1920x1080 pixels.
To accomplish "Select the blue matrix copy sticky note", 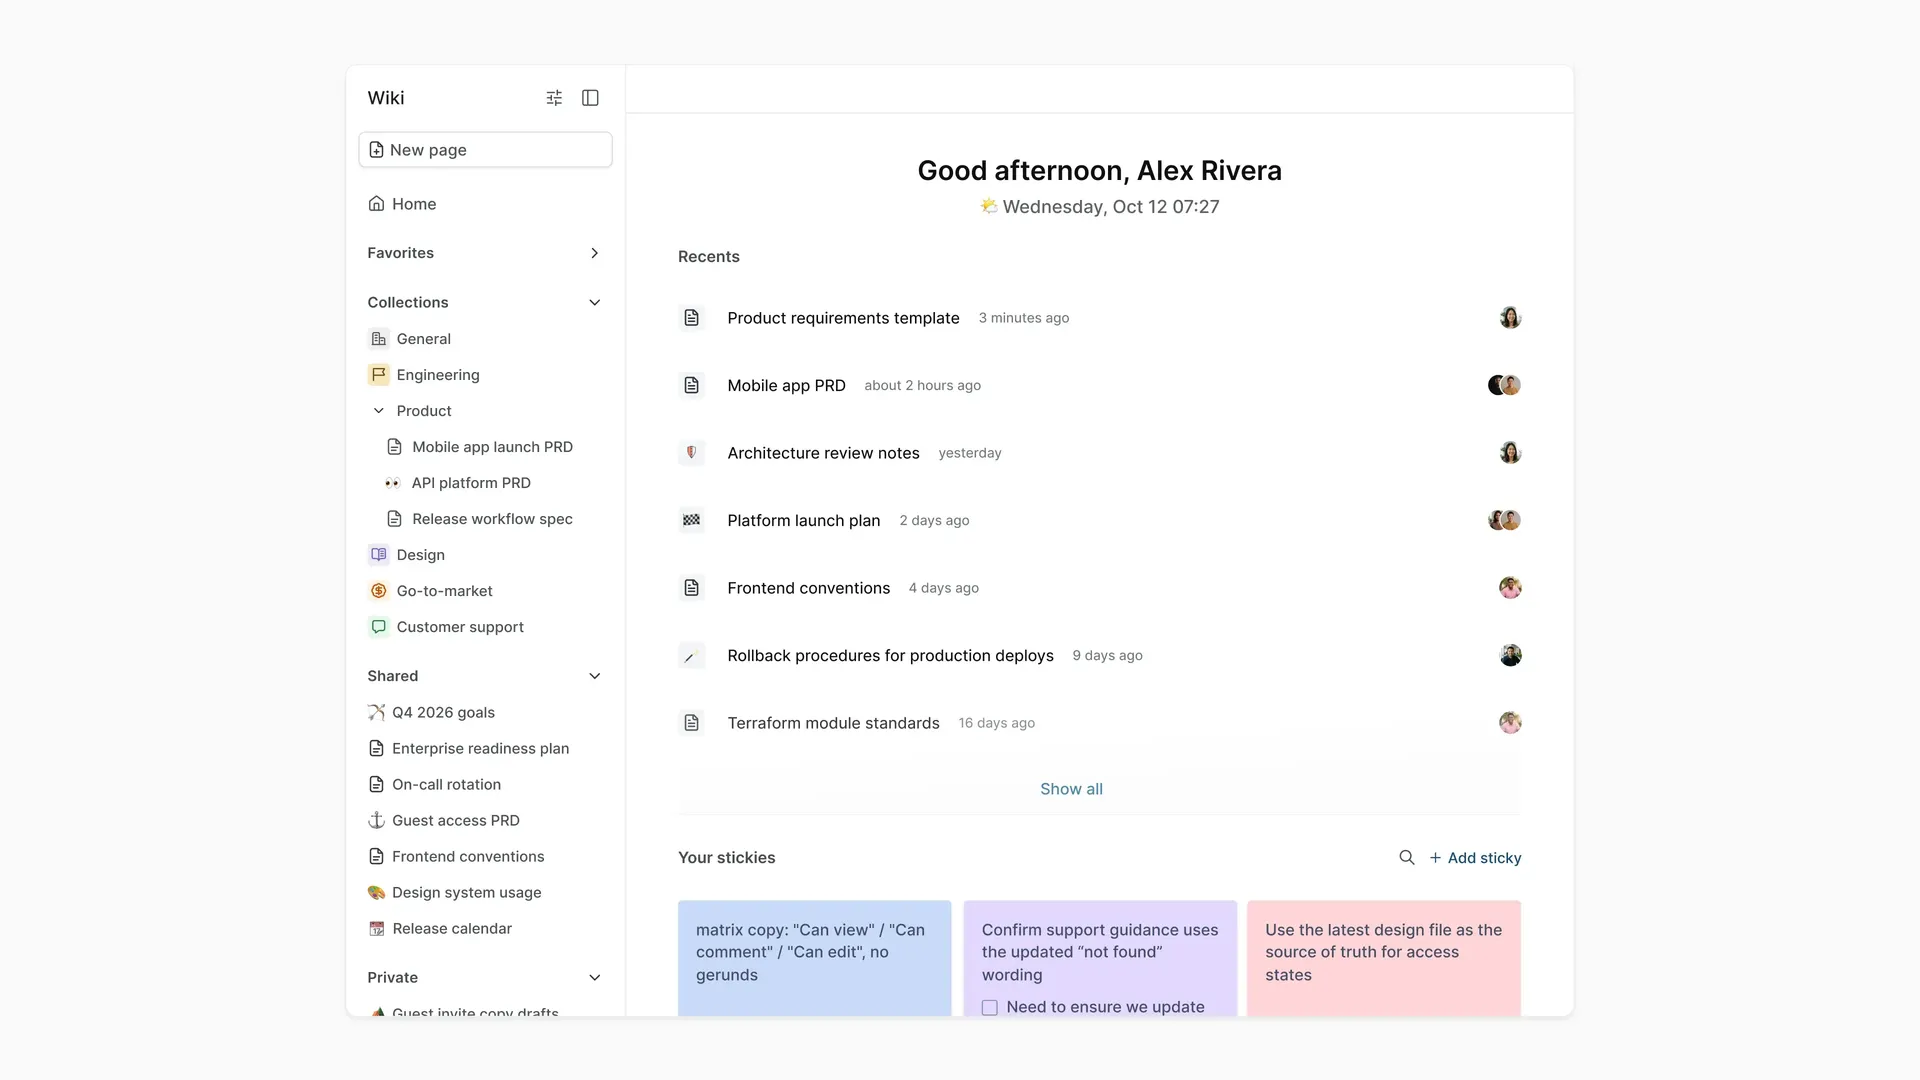I will tap(814, 958).
